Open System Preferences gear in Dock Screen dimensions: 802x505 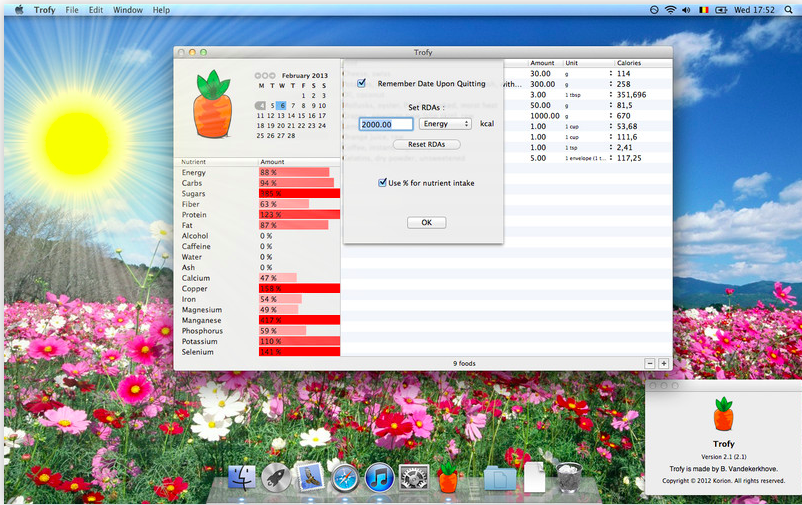coord(413,478)
